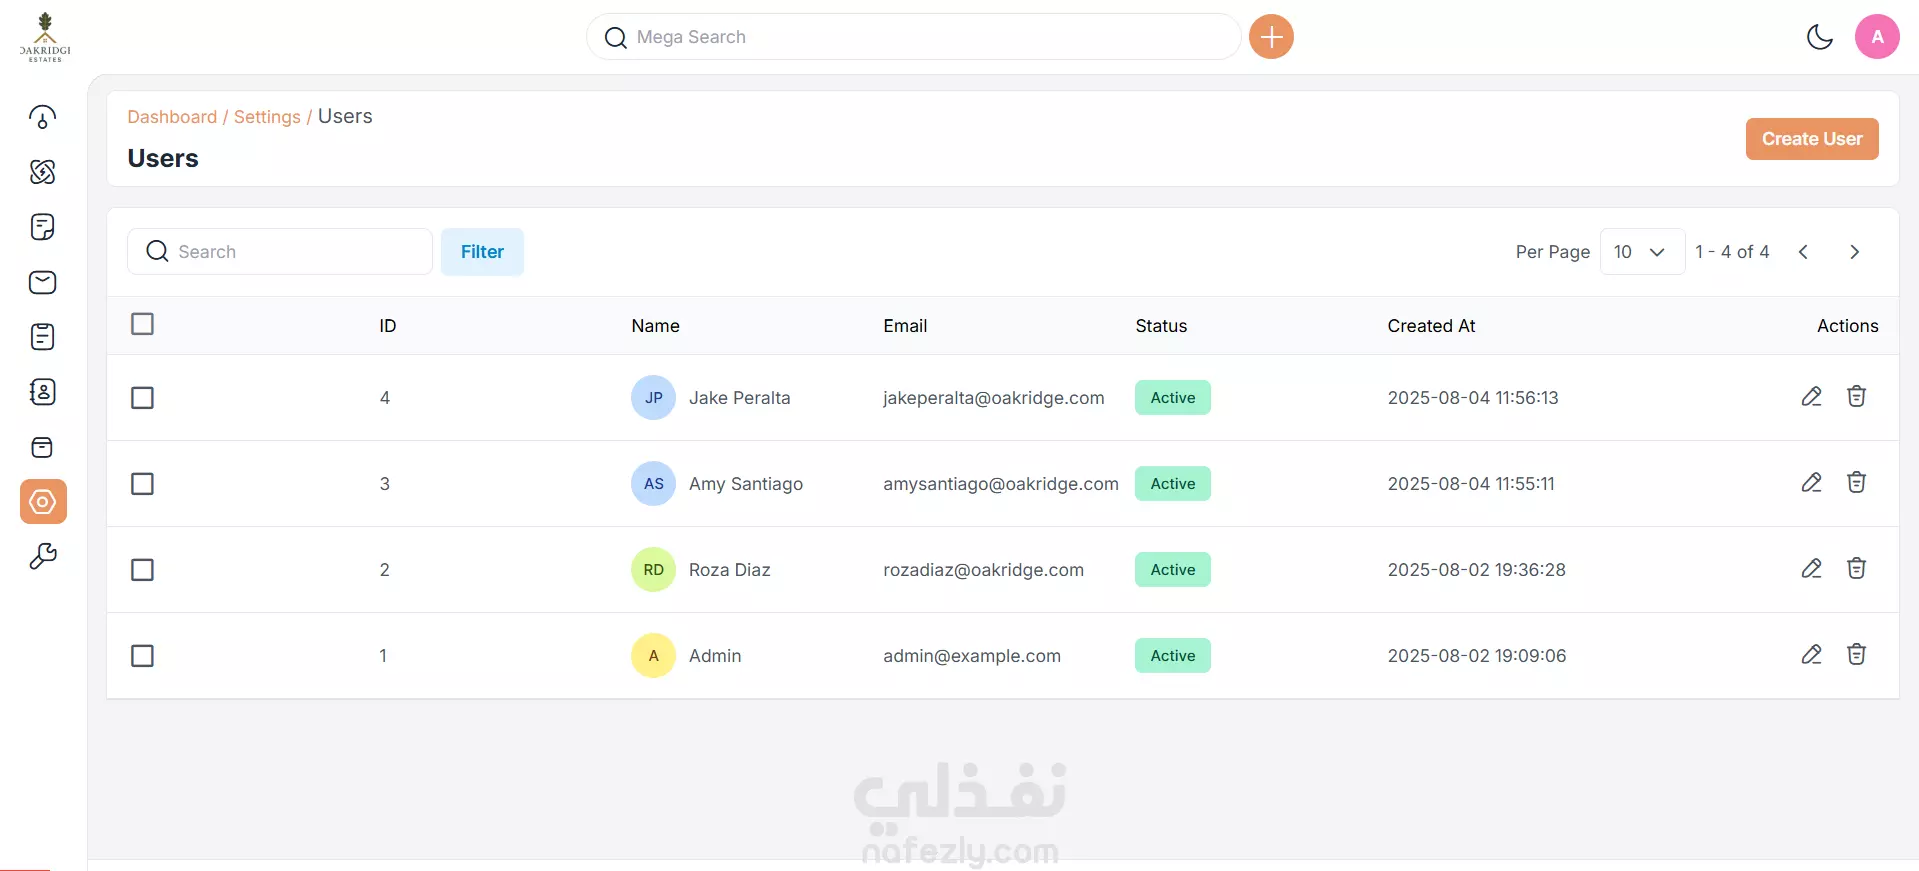Screen dimensions: 1919x871
Task: Expand the Per Page dropdown showing 10
Action: [1642, 252]
